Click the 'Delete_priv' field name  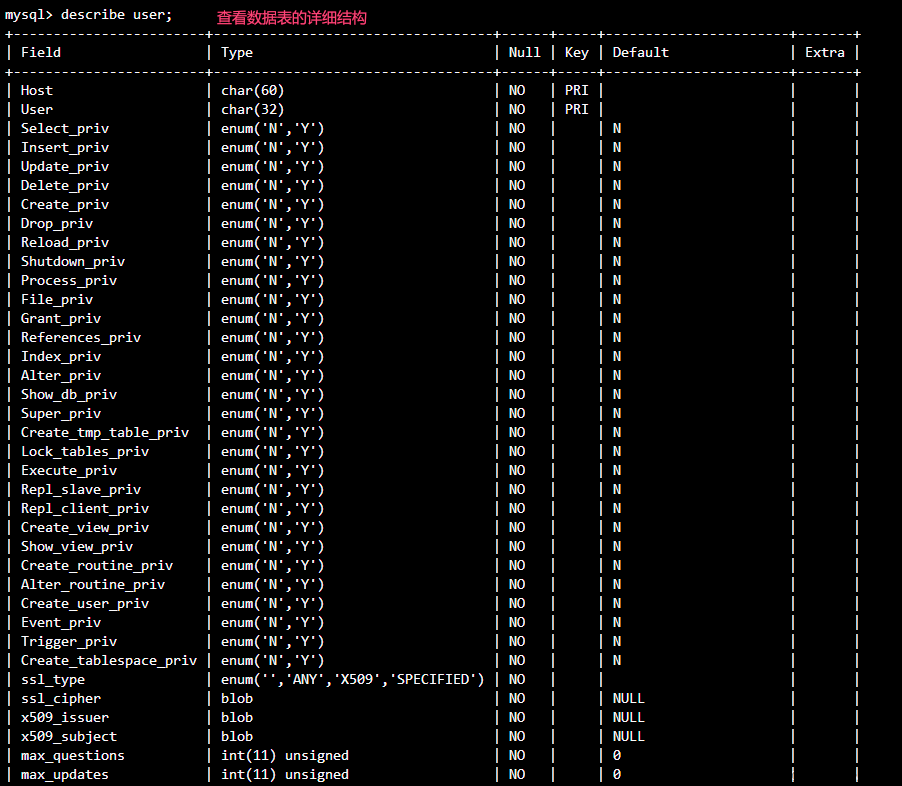(65, 185)
